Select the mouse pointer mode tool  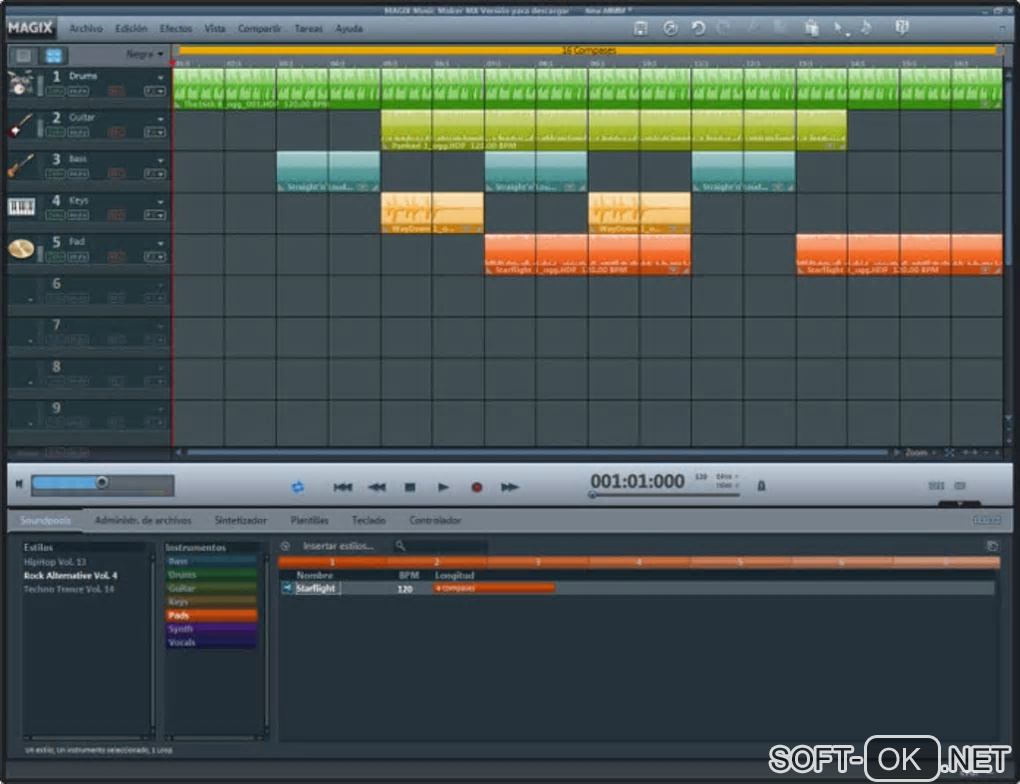[839, 28]
